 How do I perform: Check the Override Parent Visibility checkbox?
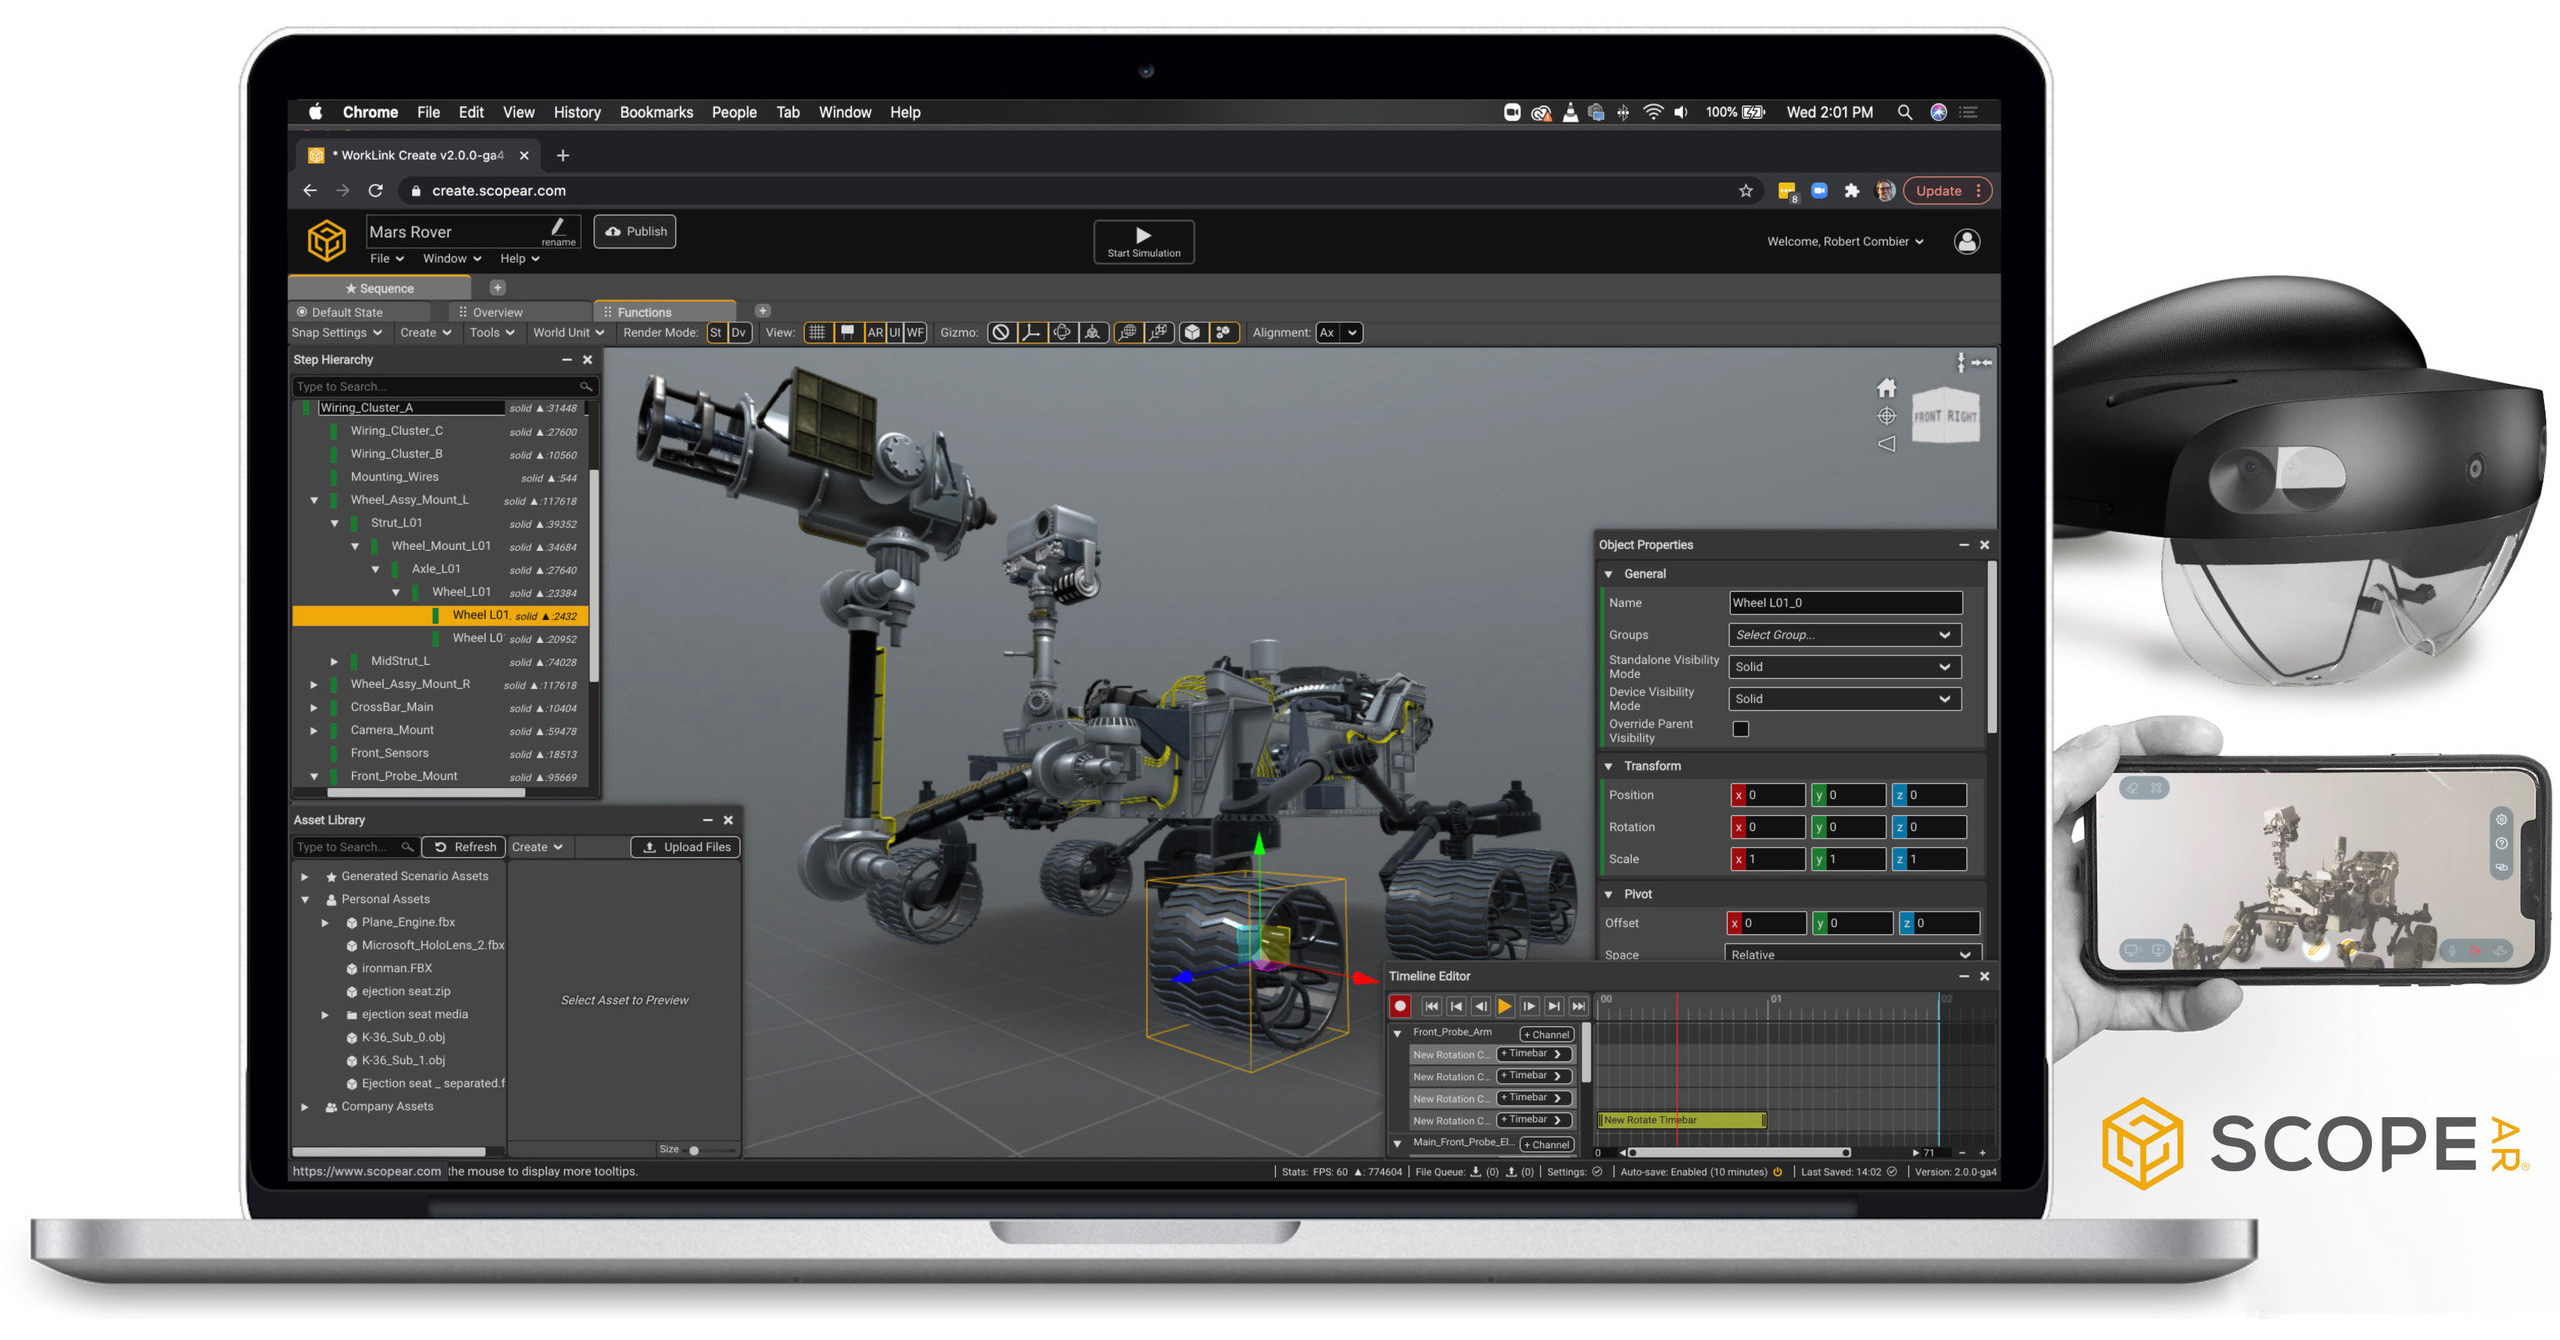point(1741,729)
